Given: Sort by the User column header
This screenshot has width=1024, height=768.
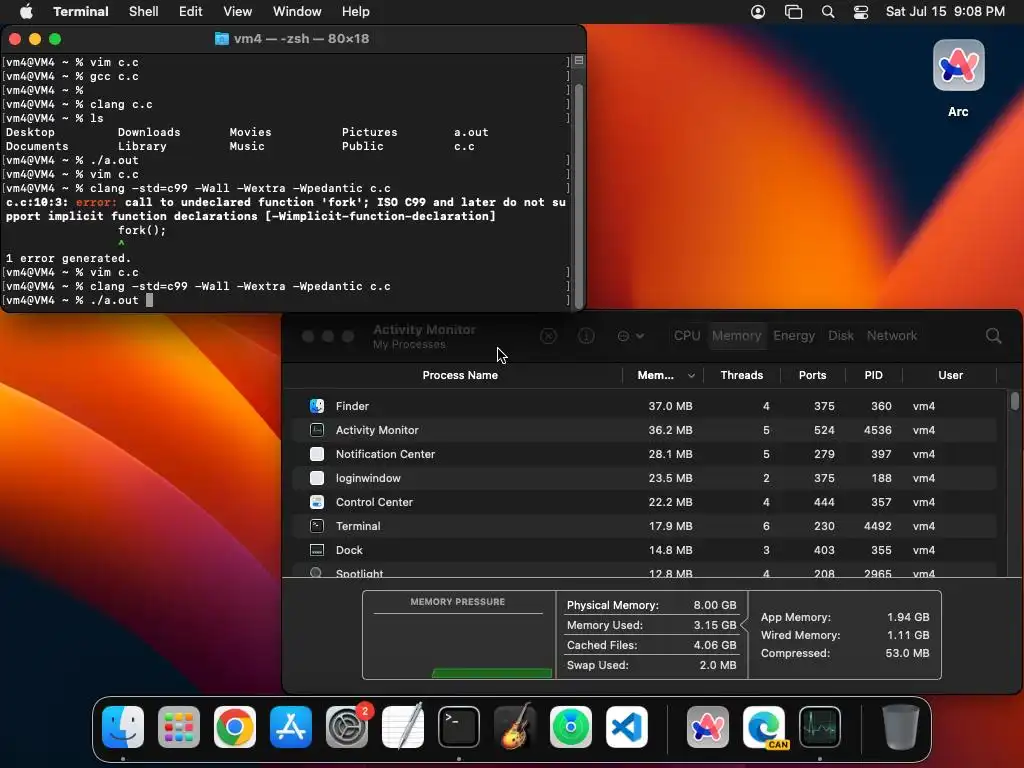Looking at the screenshot, I should [x=950, y=376].
